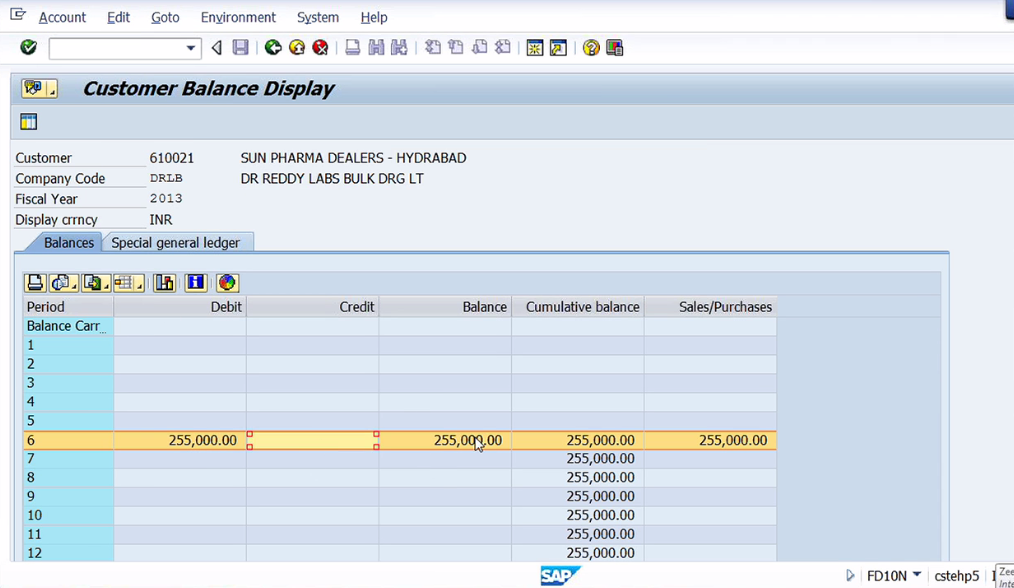Image resolution: width=1014 pixels, height=588 pixels.
Task: Click the Create New Session icon
Action: [535, 48]
